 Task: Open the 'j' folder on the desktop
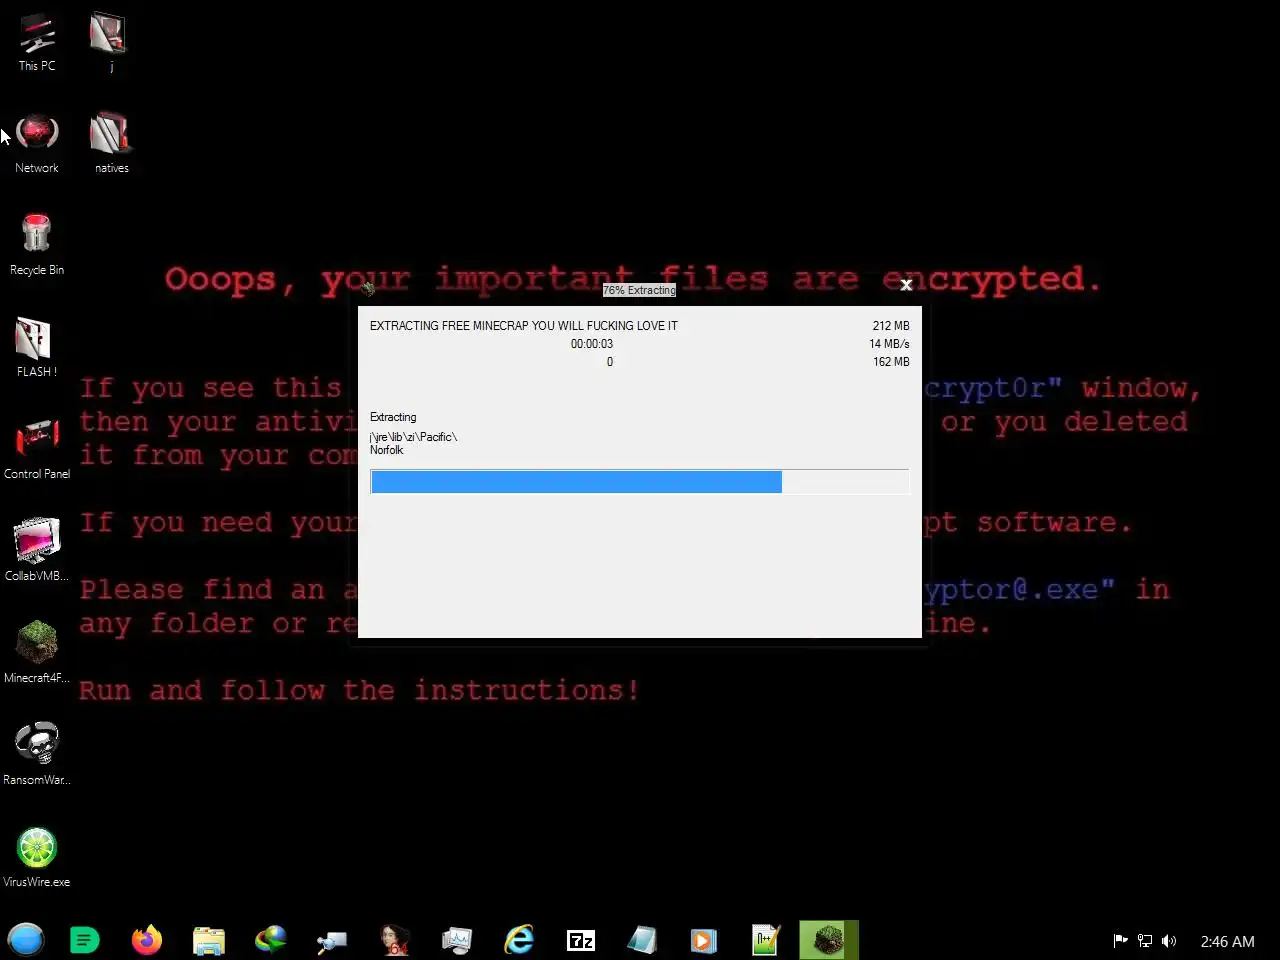[x=110, y=43]
